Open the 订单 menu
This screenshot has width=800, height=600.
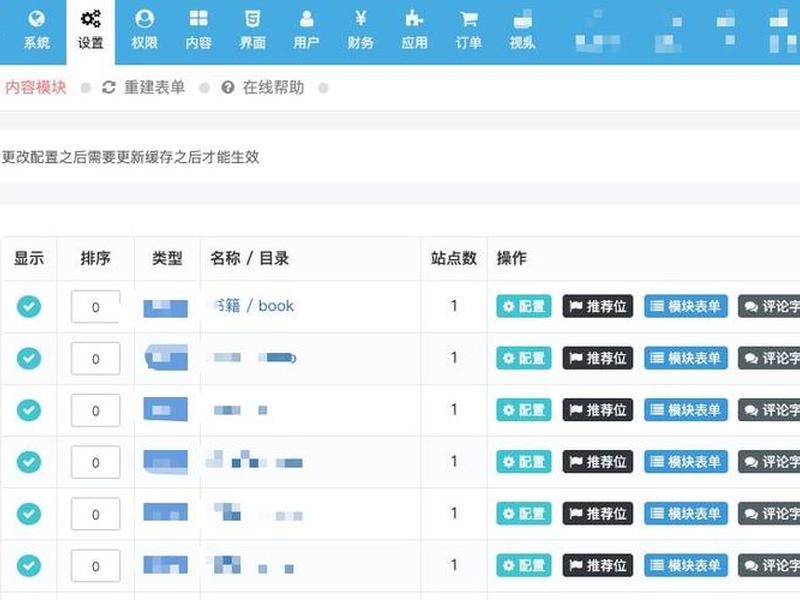tap(468, 31)
